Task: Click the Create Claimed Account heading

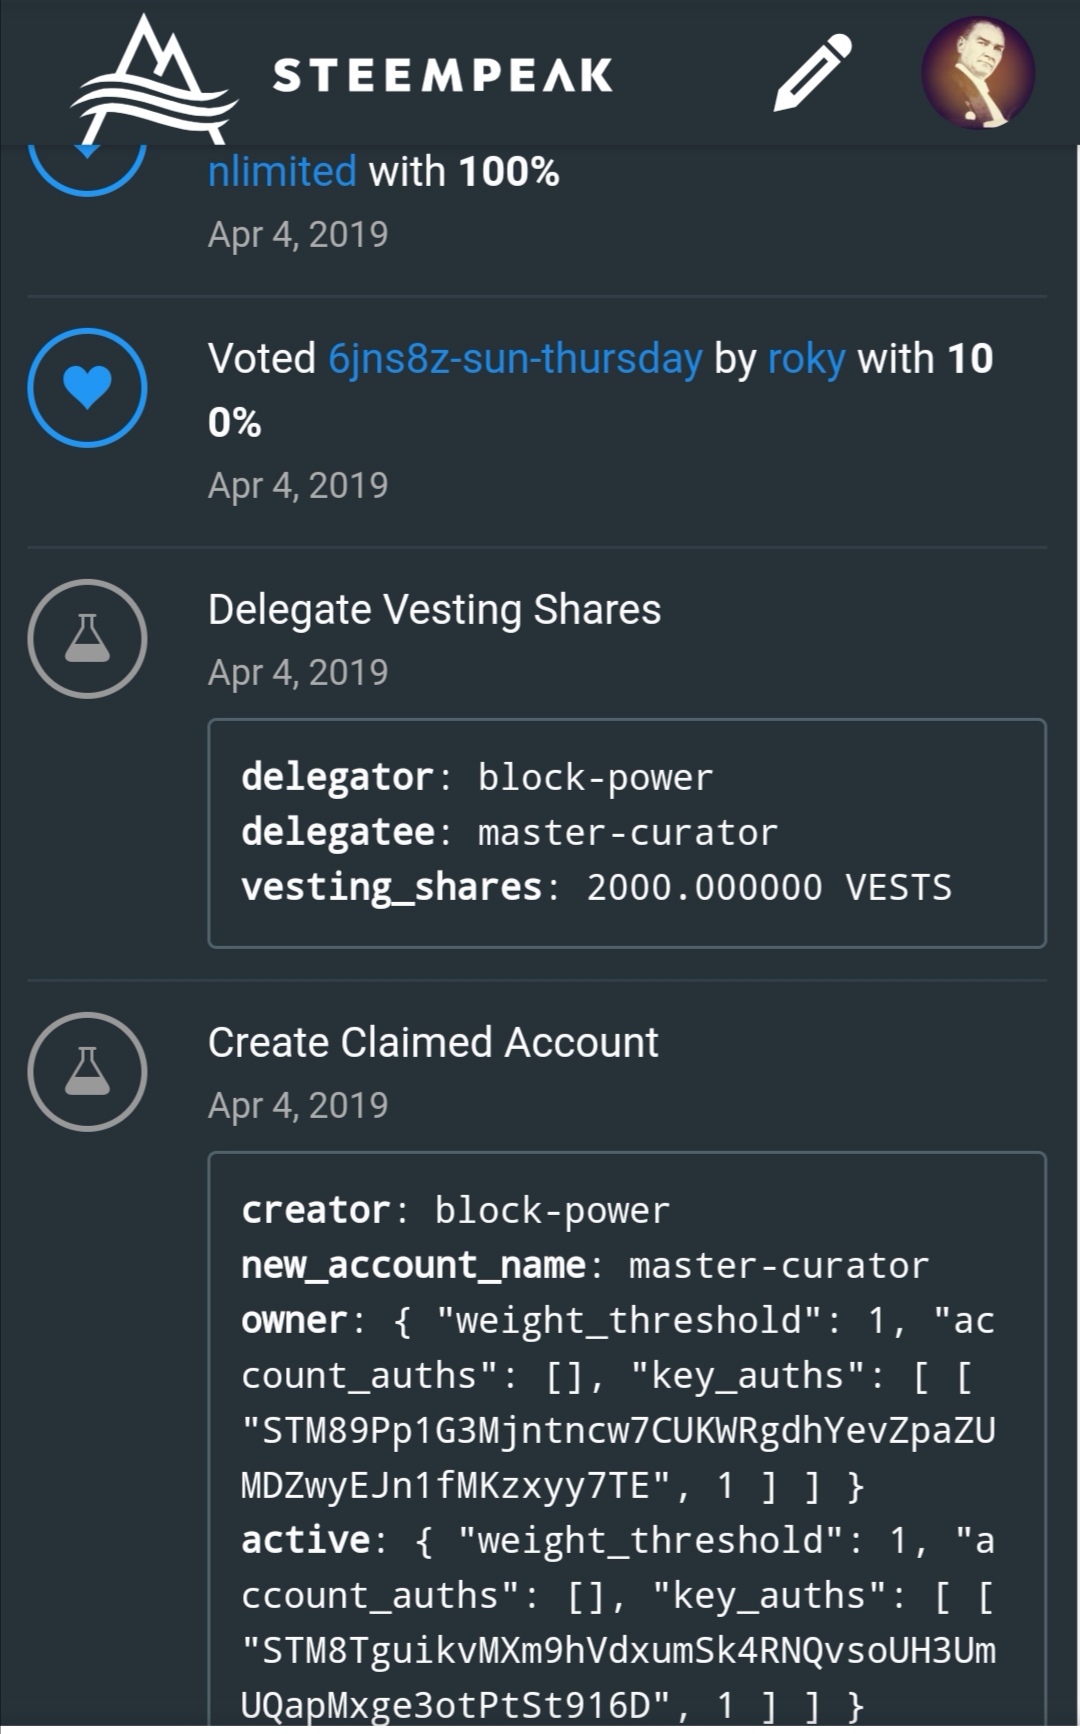Action: pos(433,1043)
